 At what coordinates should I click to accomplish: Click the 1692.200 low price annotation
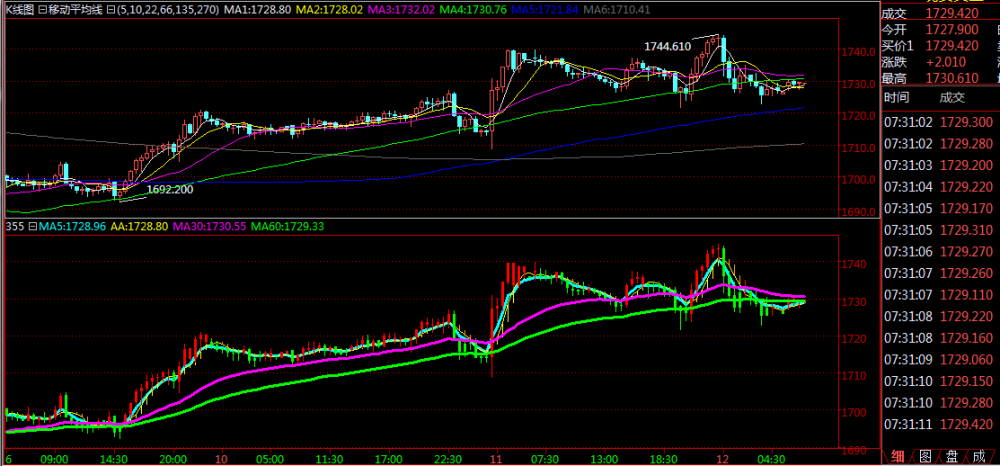(170, 189)
